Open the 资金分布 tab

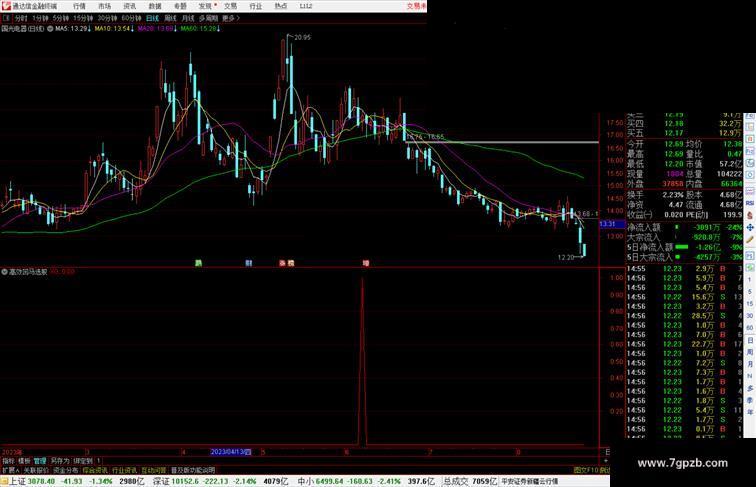pyautogui.click(x=66, y=470)
